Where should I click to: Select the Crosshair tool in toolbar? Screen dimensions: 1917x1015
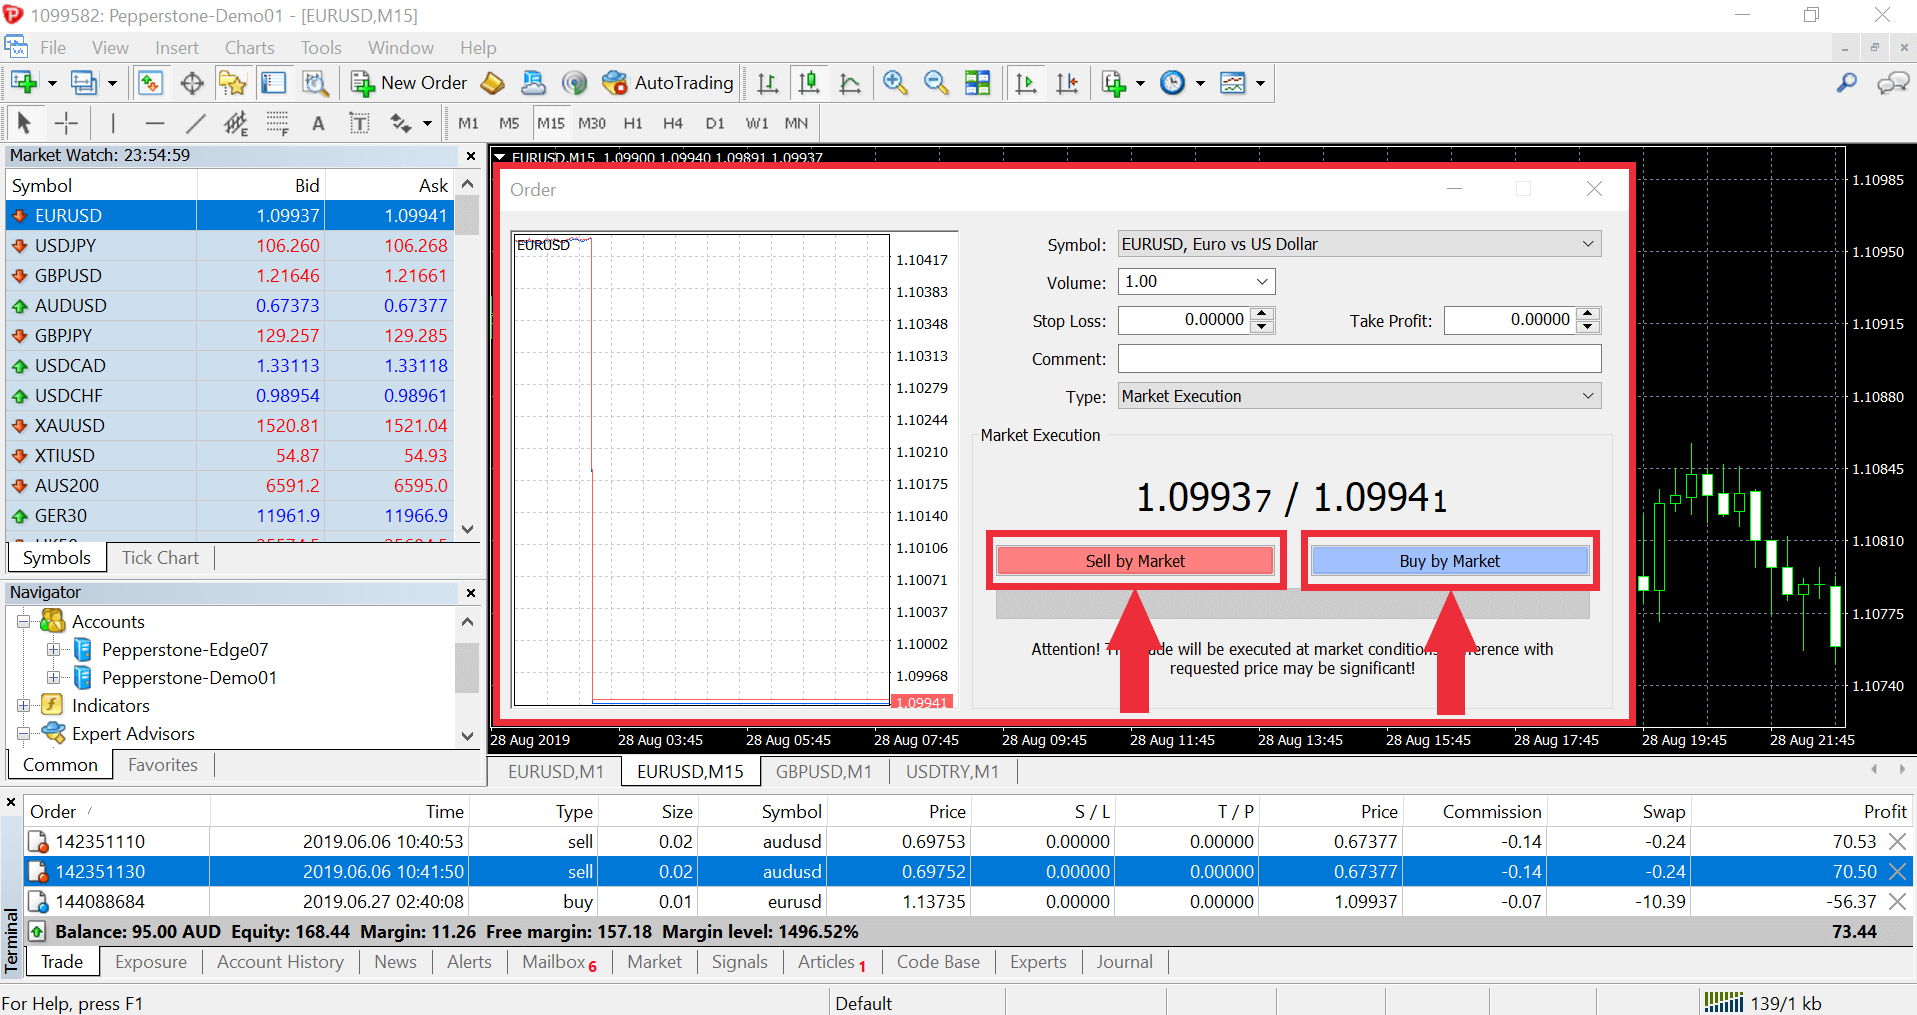[x=66, y=123]
